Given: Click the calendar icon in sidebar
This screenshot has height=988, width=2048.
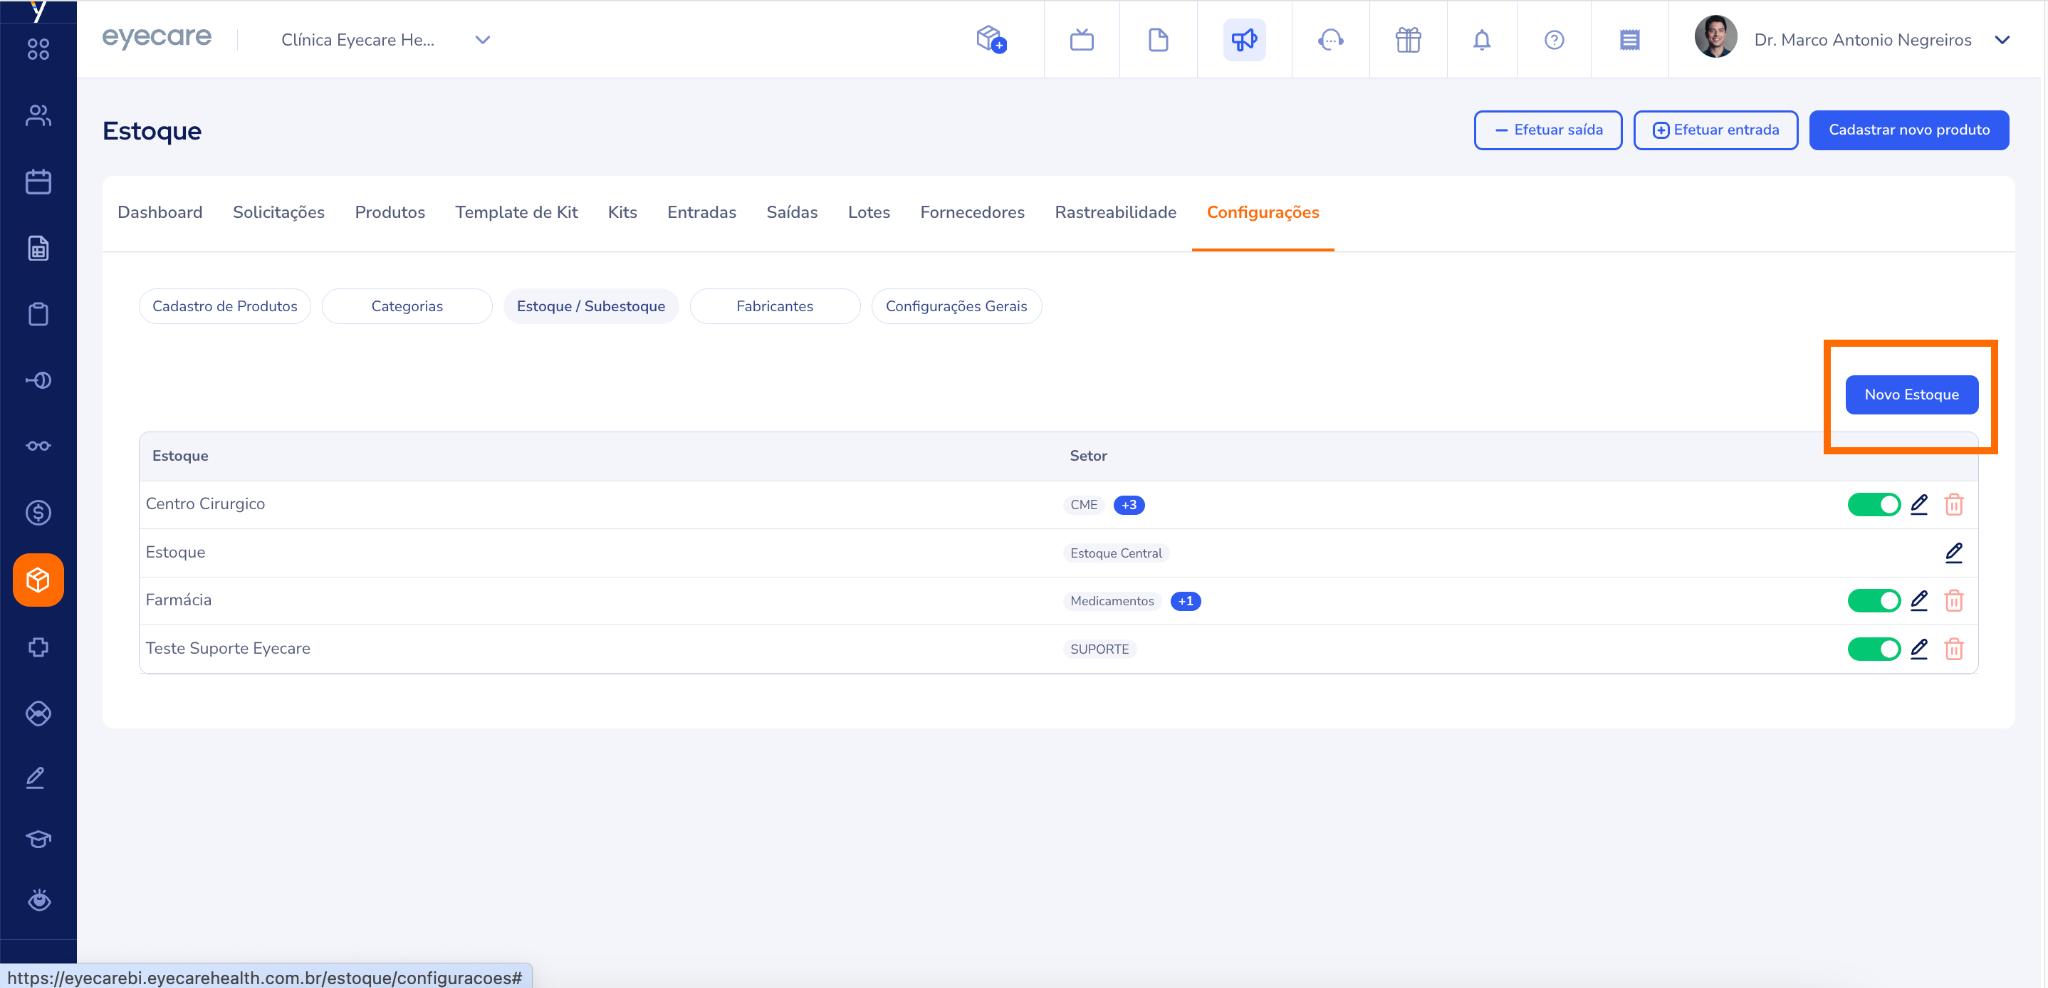Looking at the screenshot, I should [38, 182].
